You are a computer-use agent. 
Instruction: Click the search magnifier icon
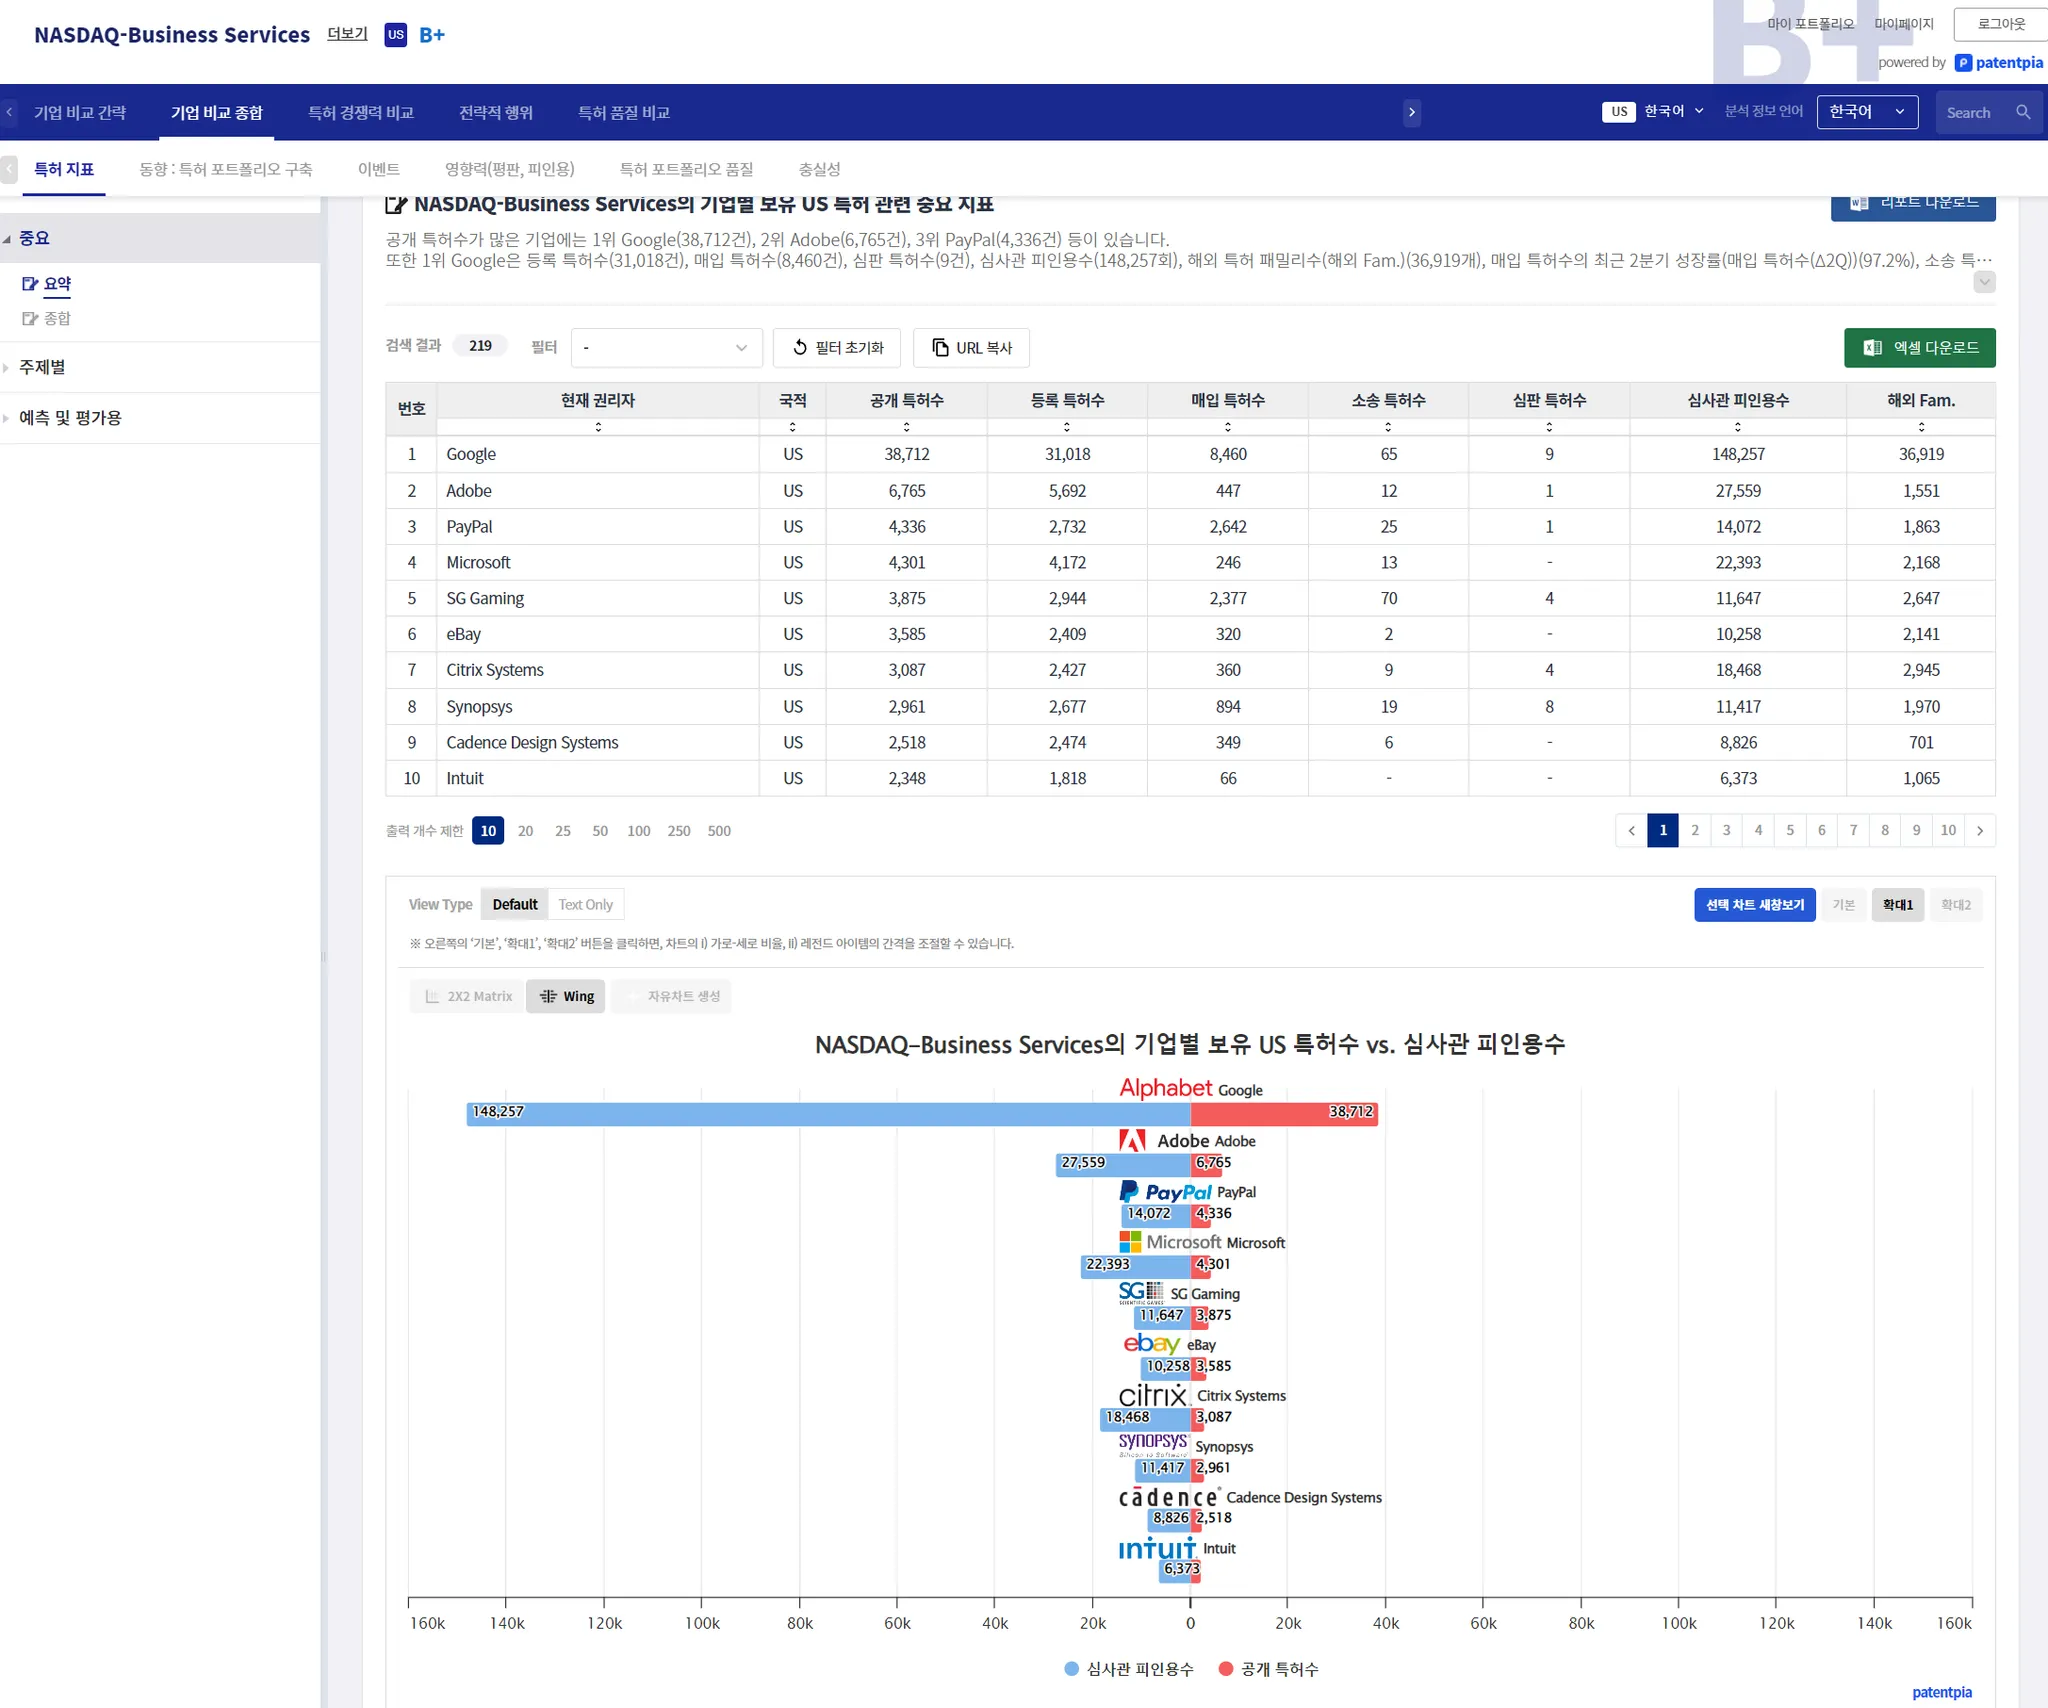pyautogui.click(x=2023, y=112)
